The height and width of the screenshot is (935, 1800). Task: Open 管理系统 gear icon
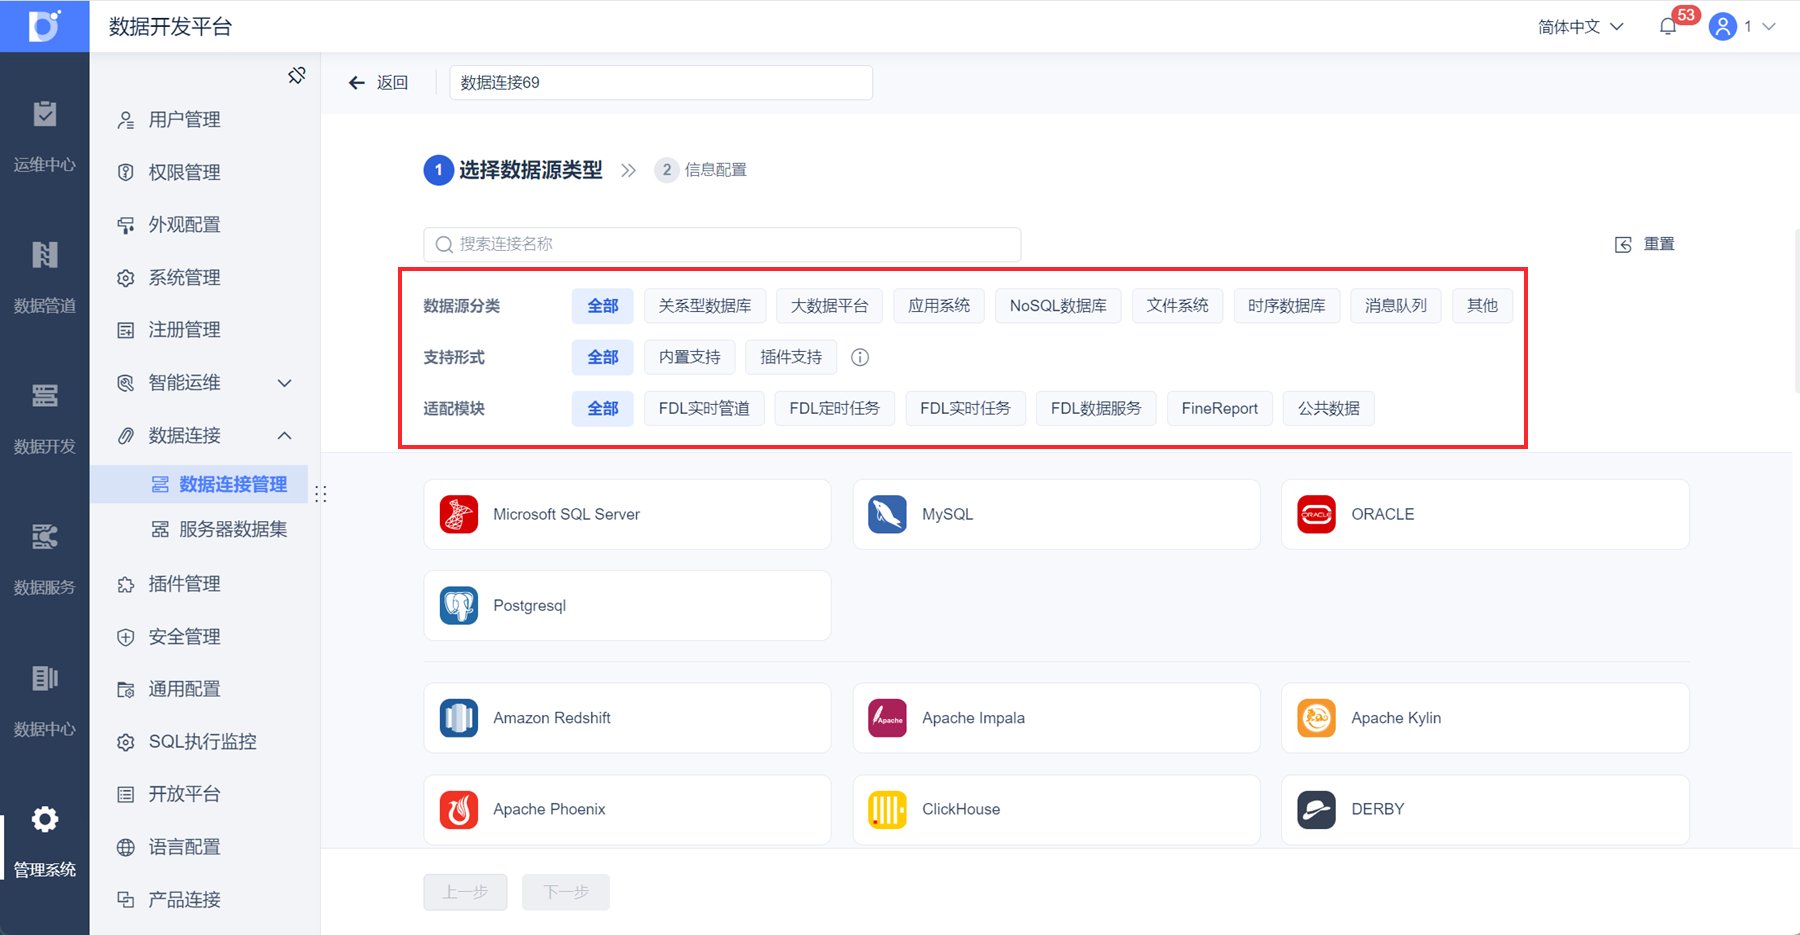[x=44, y=820]
